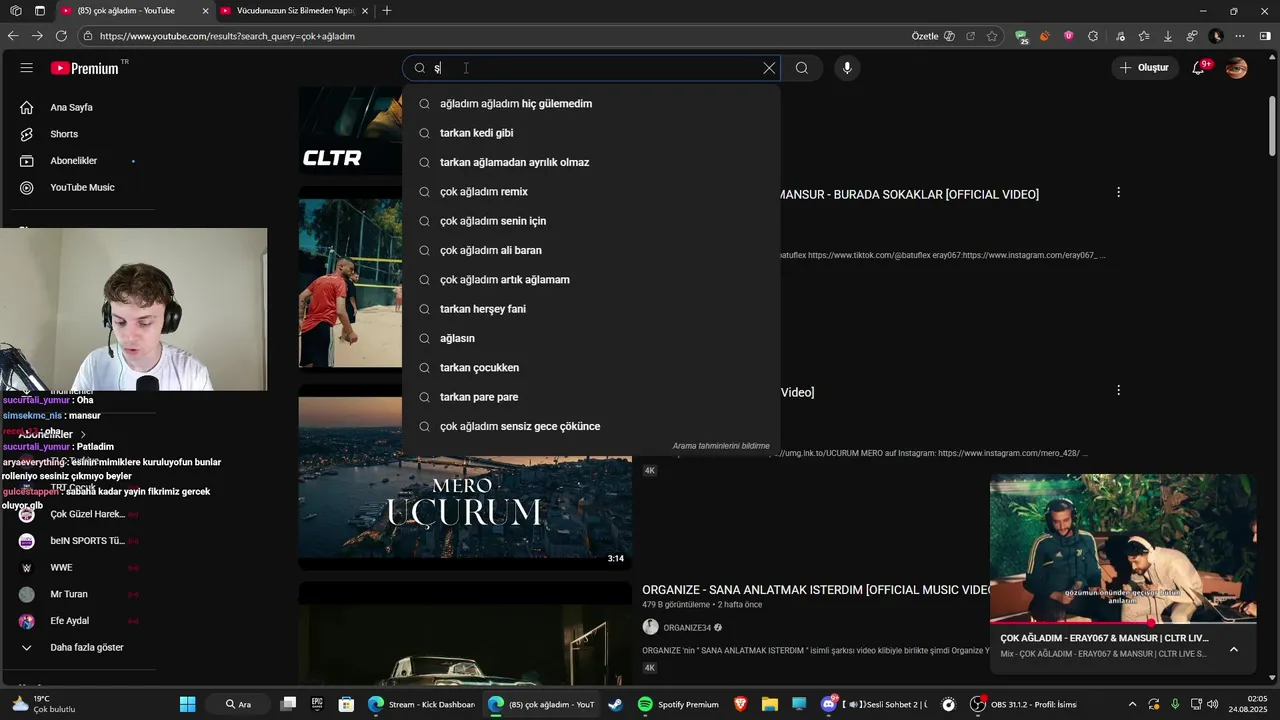Screen dimensions: 1280x720
Task: Open the beach volleyball video thumbnail
Action: pos(350,282)
